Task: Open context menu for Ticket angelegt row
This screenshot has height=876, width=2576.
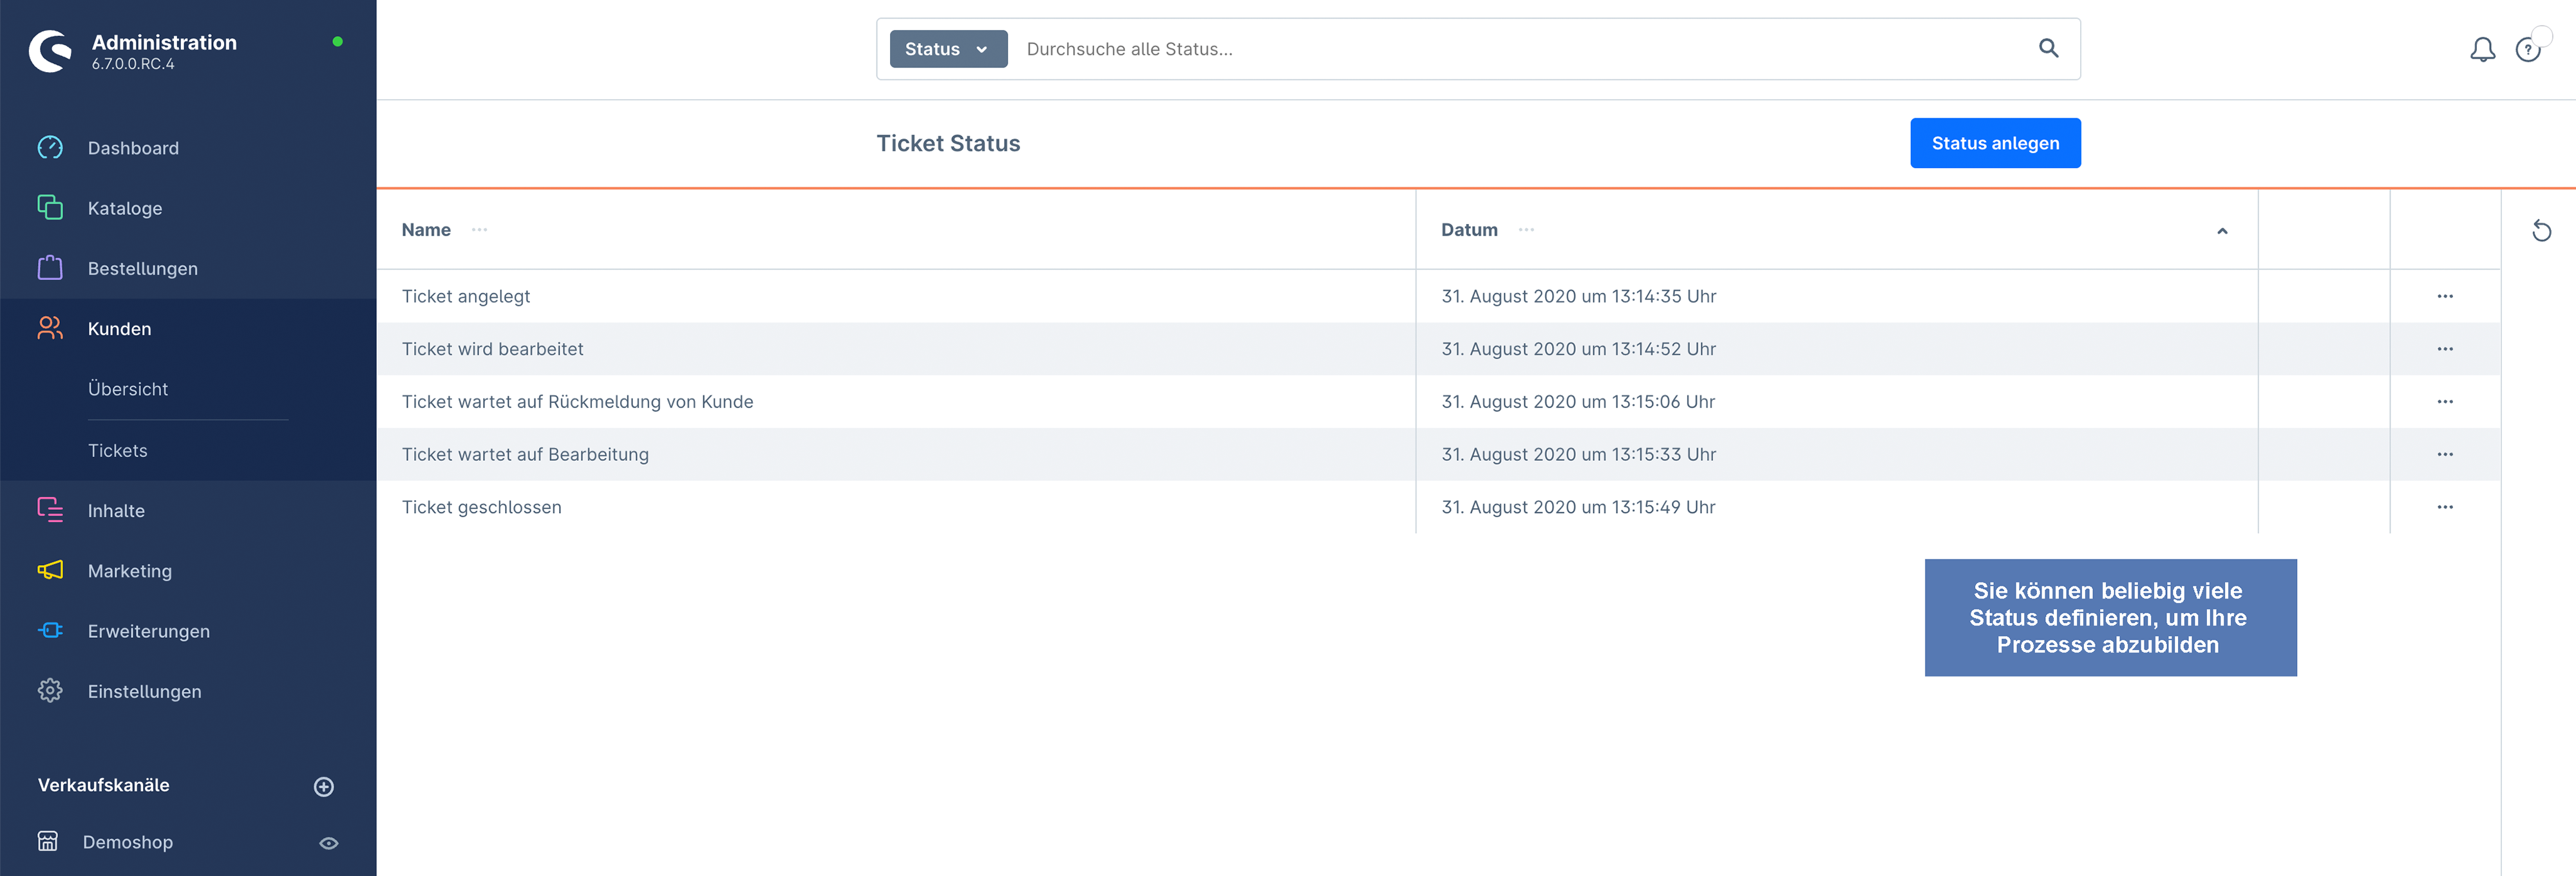Action: 2445,296
